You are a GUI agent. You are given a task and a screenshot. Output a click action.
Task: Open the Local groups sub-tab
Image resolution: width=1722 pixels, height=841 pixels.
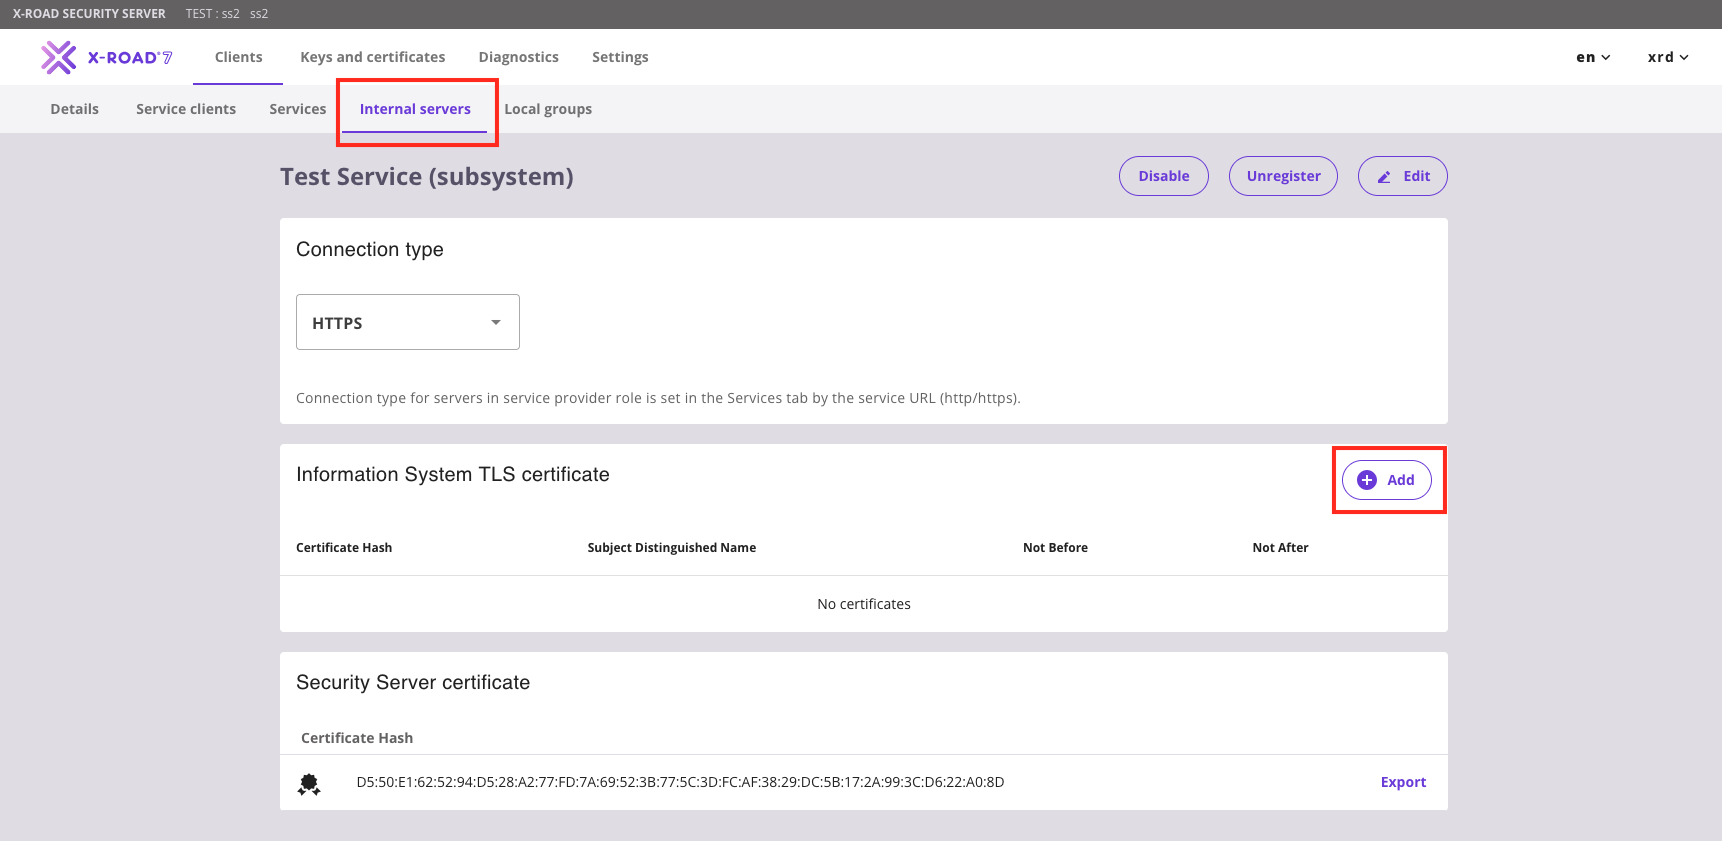[548, 109]
